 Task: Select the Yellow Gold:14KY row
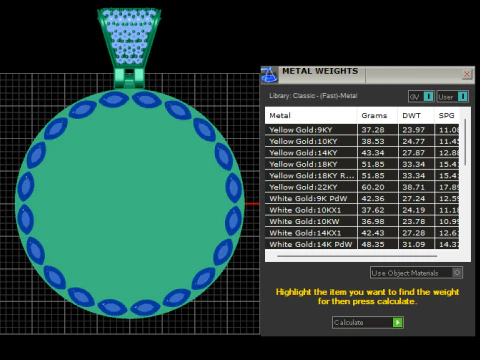tap(362, 153)
